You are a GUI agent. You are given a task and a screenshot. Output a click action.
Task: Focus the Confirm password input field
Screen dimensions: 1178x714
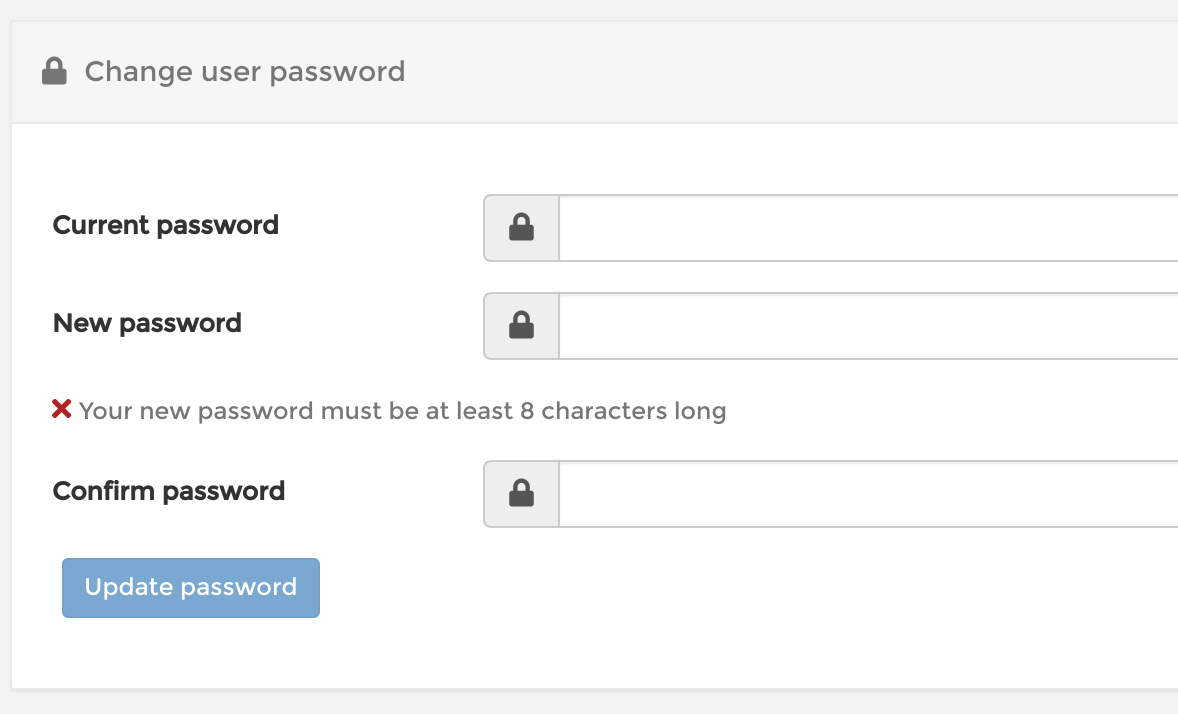tap(868, 494)
